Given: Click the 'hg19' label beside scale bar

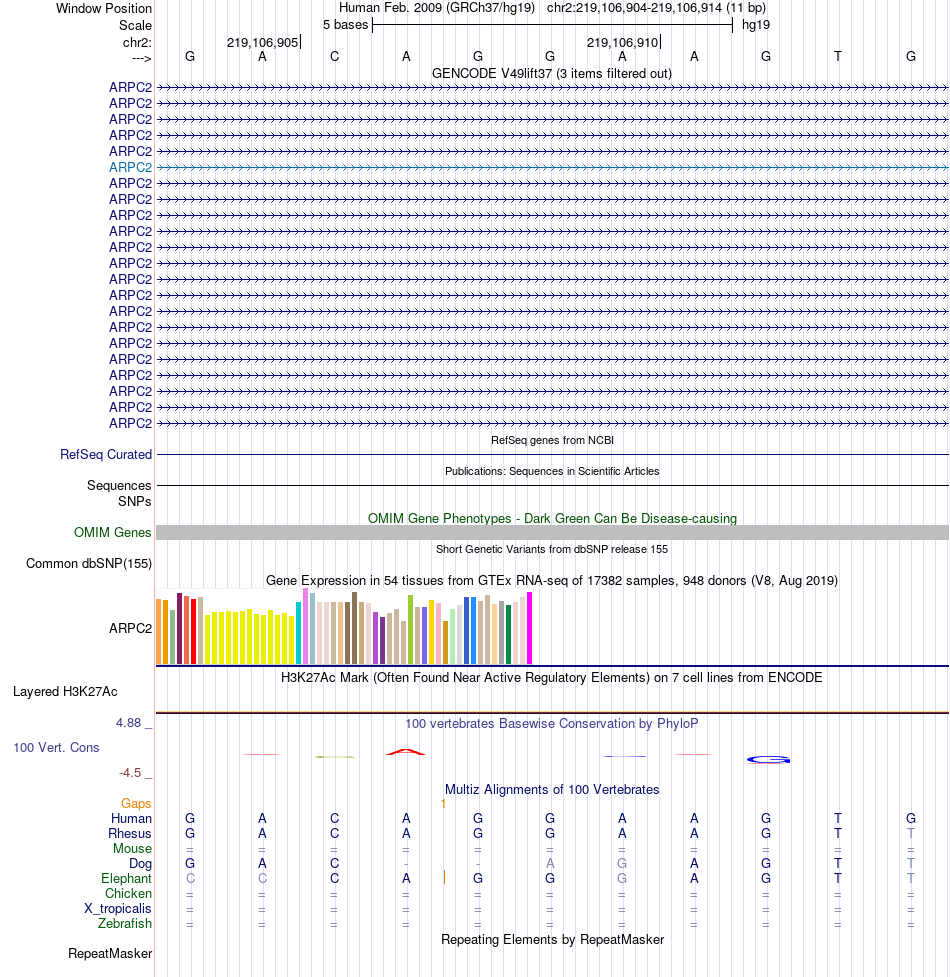Looking at the screenshot, I should [756, 25].
